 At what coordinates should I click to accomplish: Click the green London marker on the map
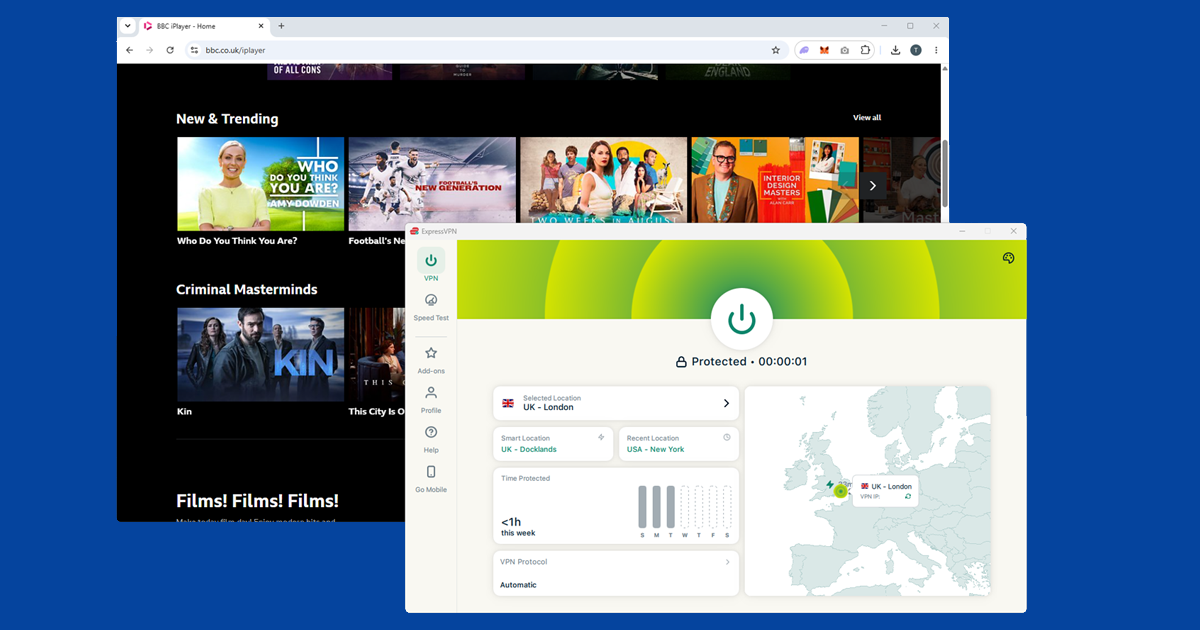[x=841, y=491]
